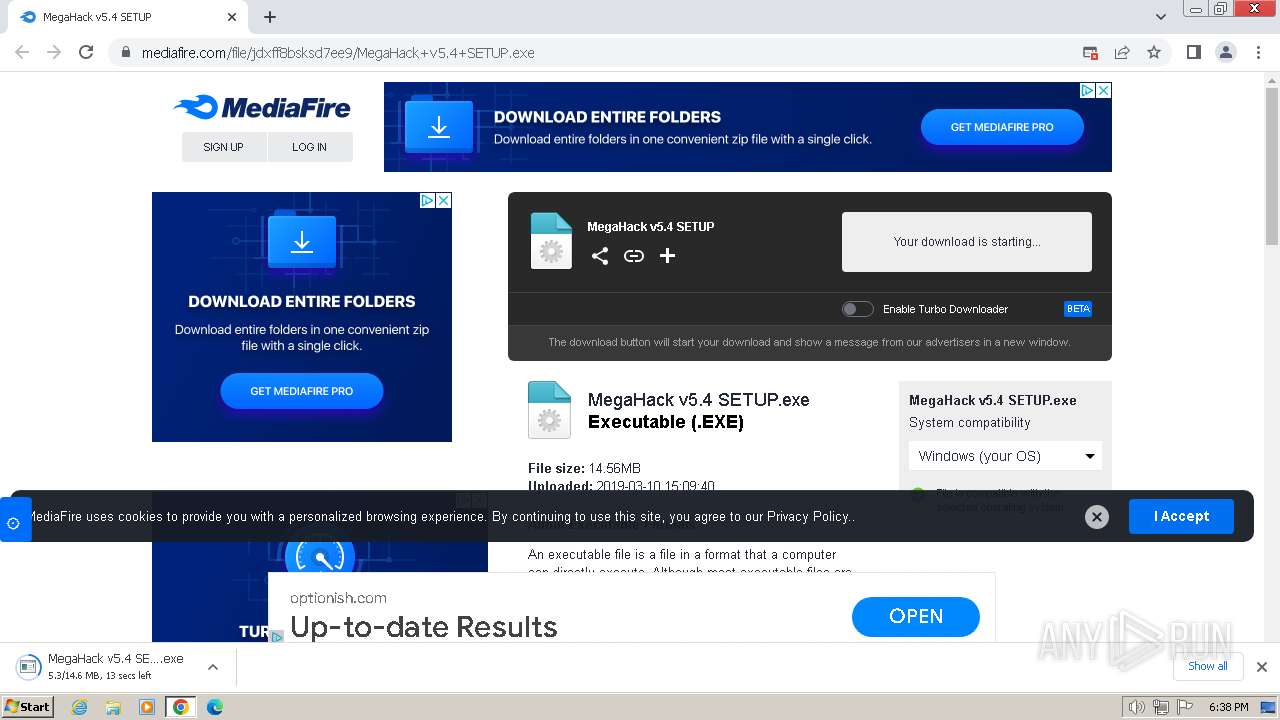Image resolution: width=1280 pixels, height=720 pixels.
Task: Click file icon in dark download panel
Action: click(551, 241)
